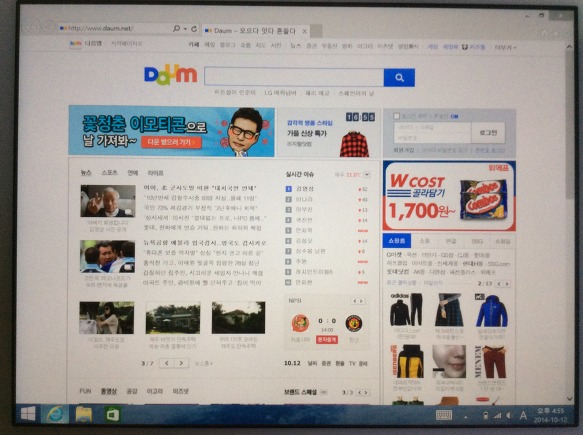The image size is (583, 435).
Task: Click the blue Daum search magnifier button
Action: pos(399,77)
